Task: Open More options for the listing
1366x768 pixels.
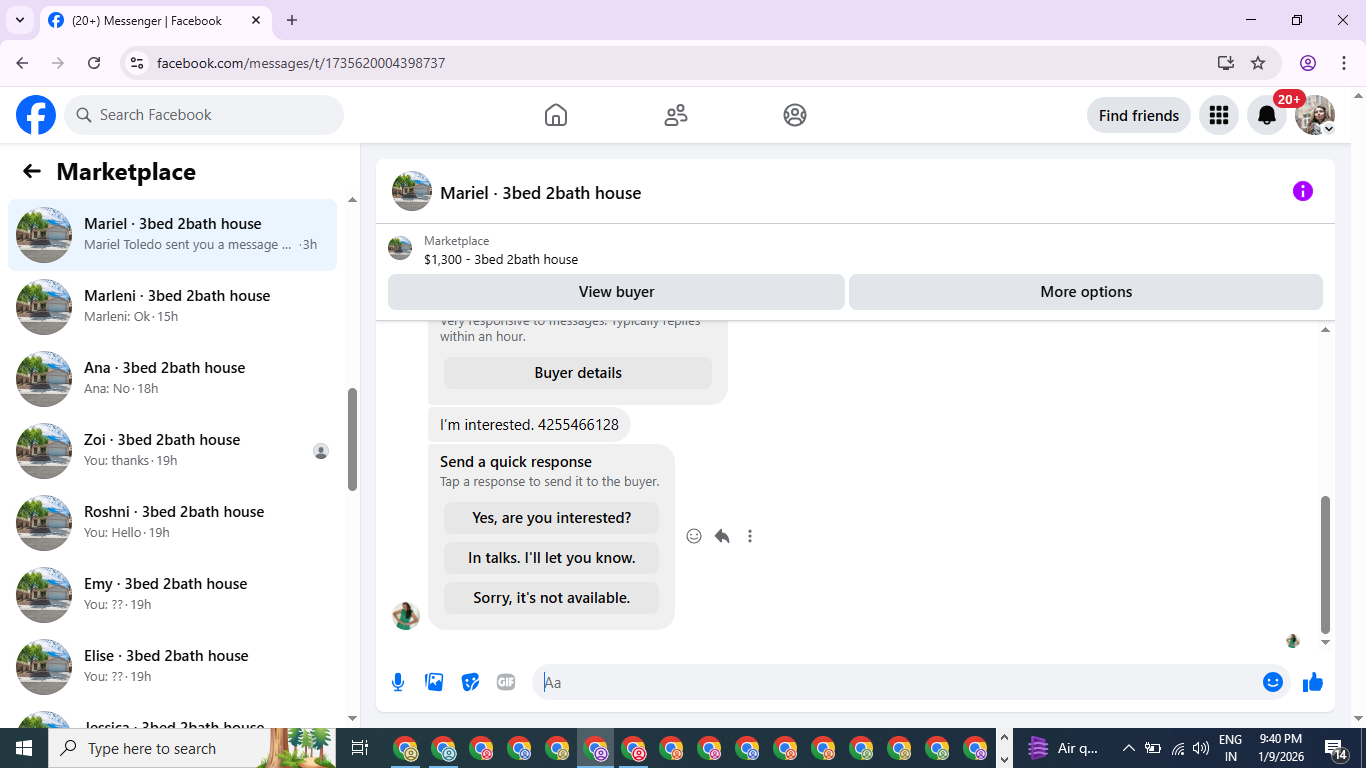Action: tap(1086, 292)
